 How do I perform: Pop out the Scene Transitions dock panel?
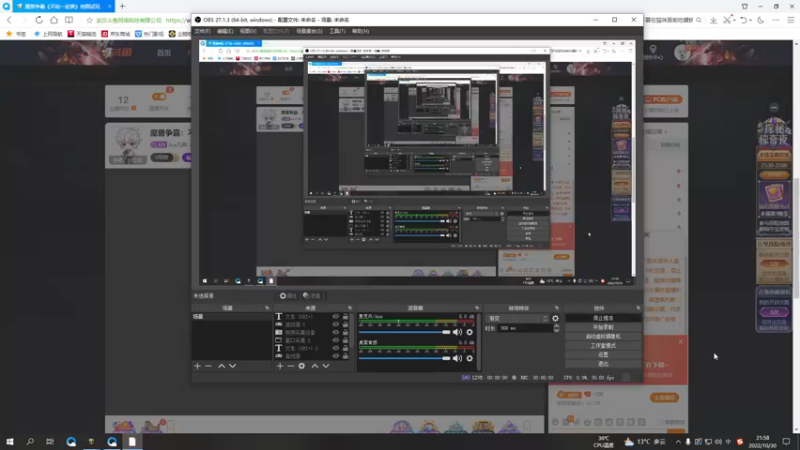[x=556, y=308]
